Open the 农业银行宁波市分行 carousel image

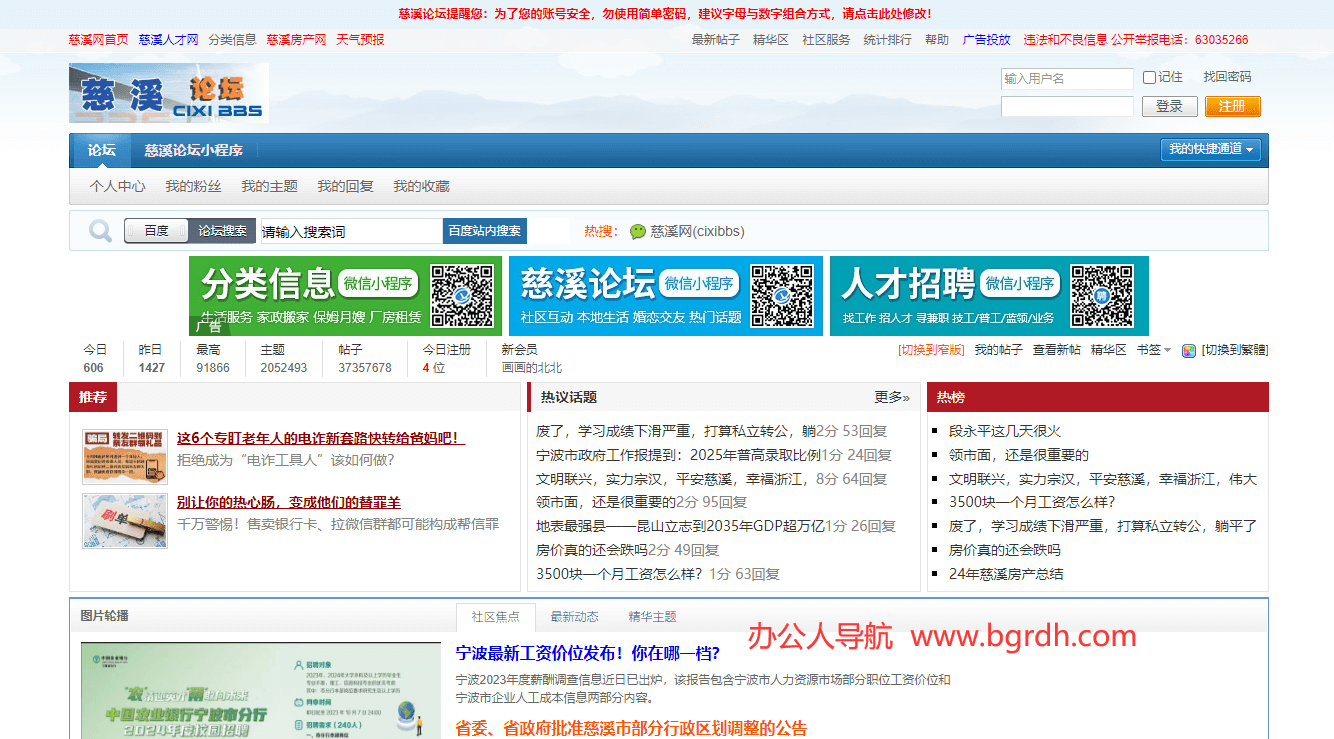pos(261,690)
